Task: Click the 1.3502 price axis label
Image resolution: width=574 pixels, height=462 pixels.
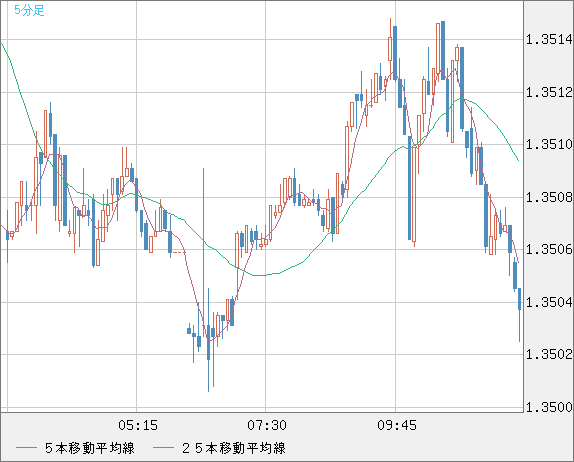Action: 549,354
